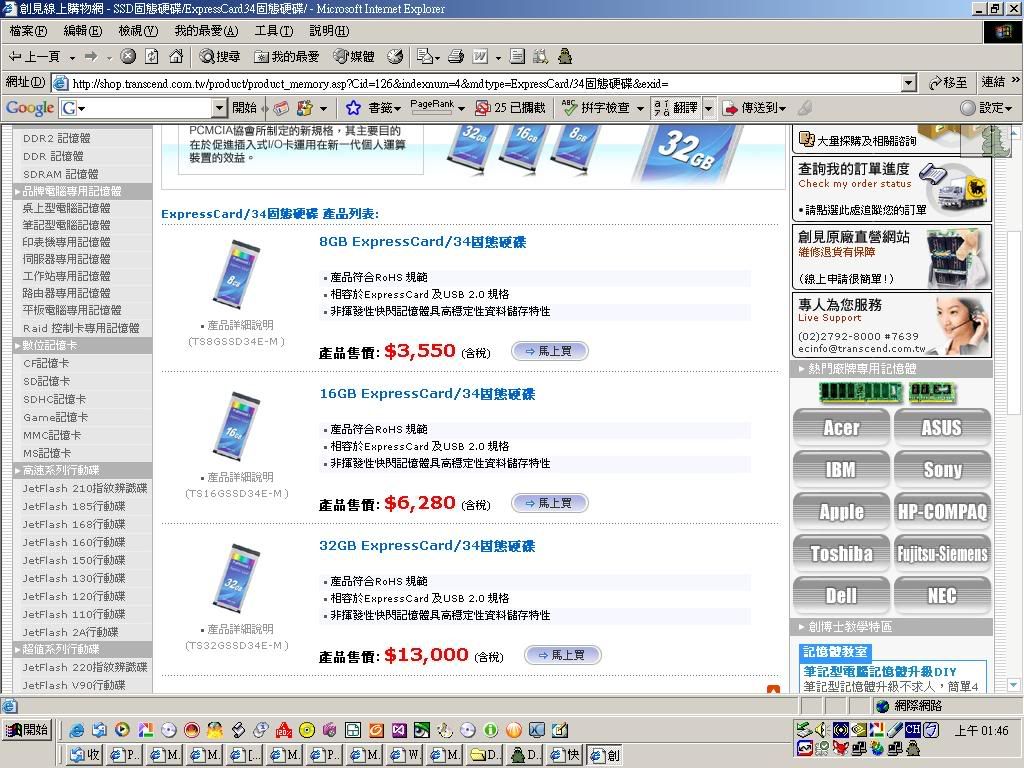Open the PageRank dropdown
This screenshot has height=768, width=1024.
click(x=461, y=108)
